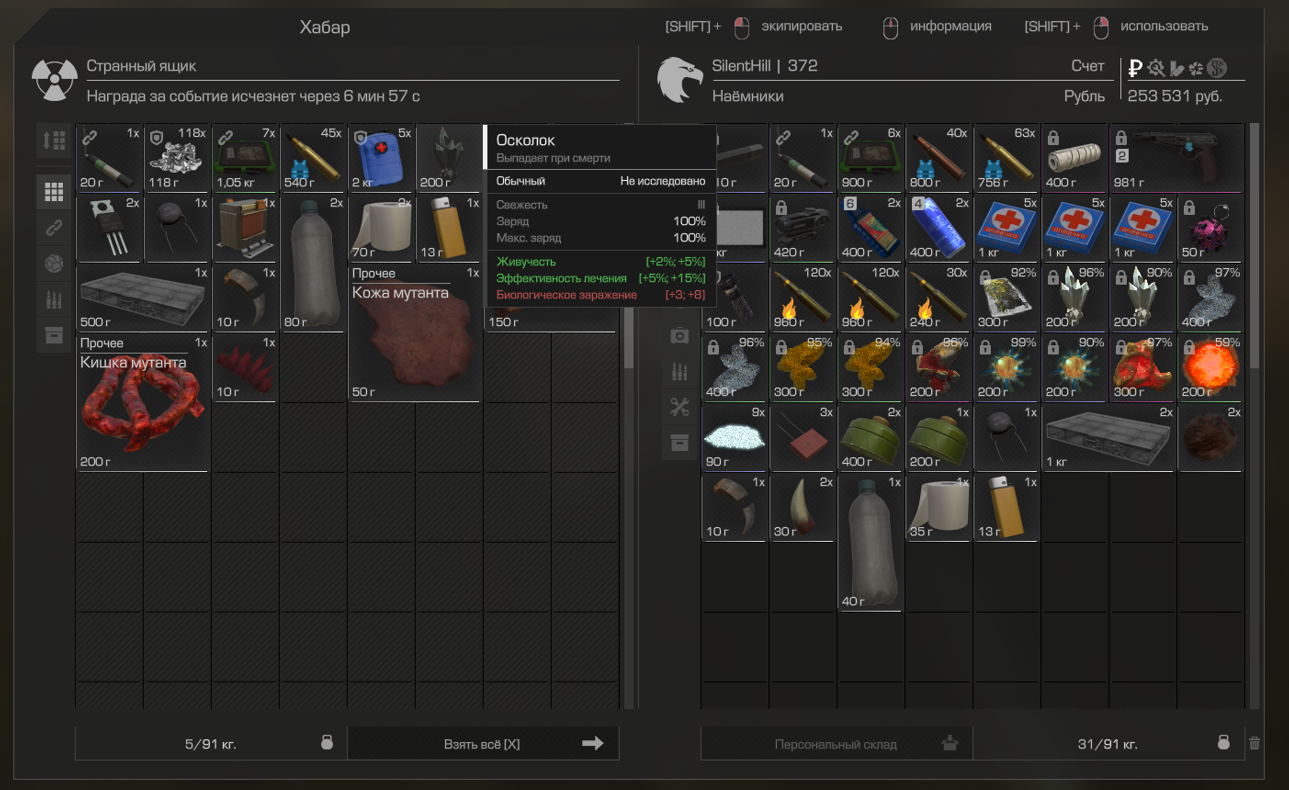The height and width of the screenshot is (790, 1289).
Task: Select white powder 9x in inventory
Action: pyautogui.click(x=734, y=438)
